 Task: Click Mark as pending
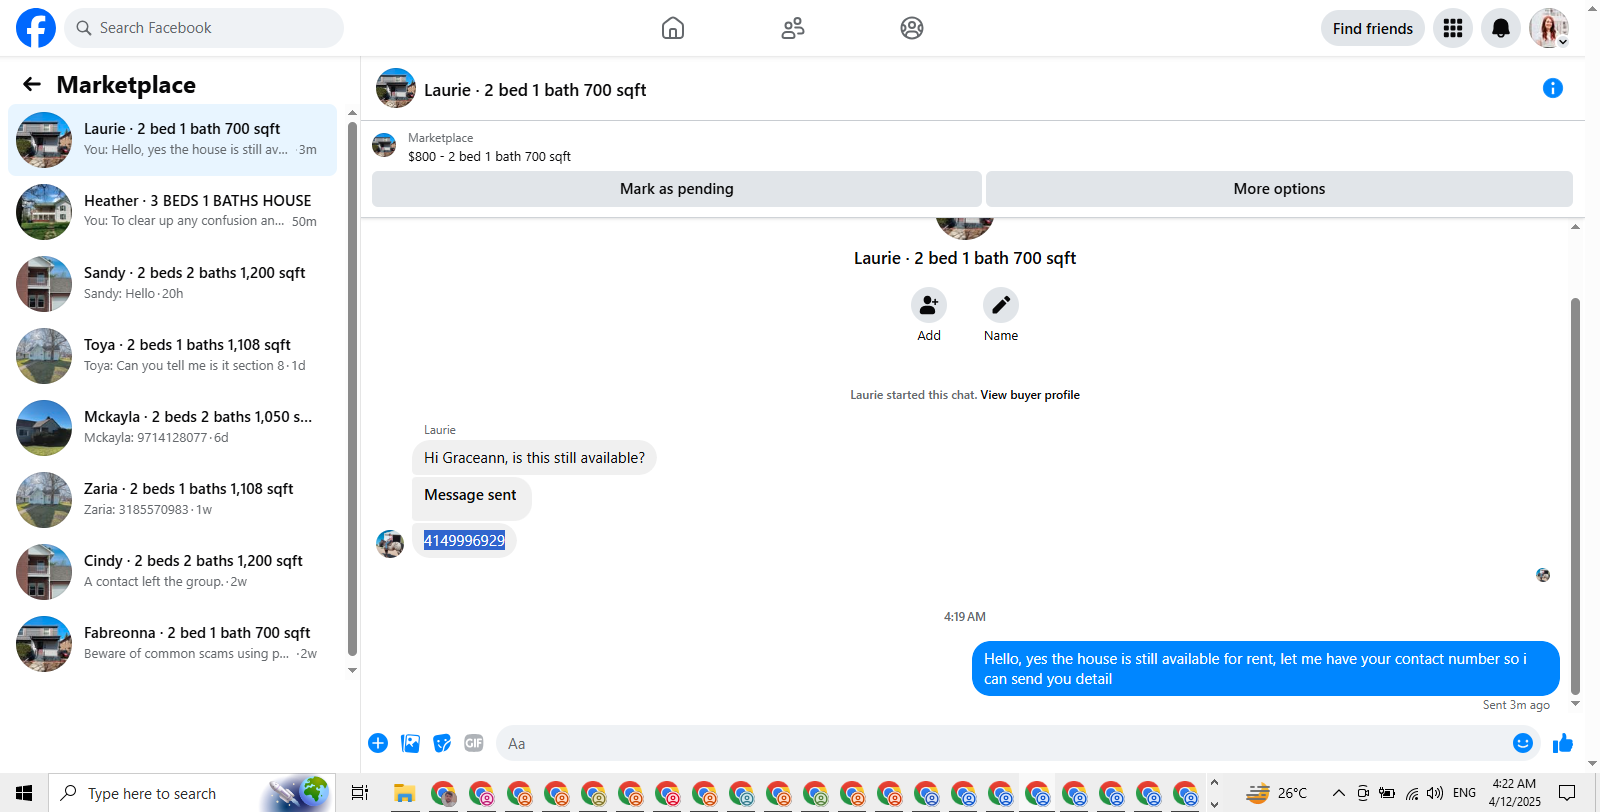tap(677, 189)
